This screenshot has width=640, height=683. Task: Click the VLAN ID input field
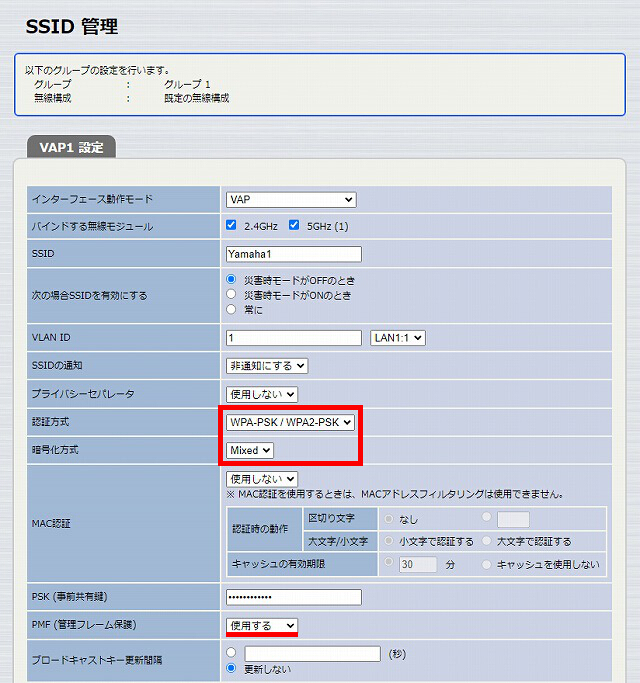[294, 338]
